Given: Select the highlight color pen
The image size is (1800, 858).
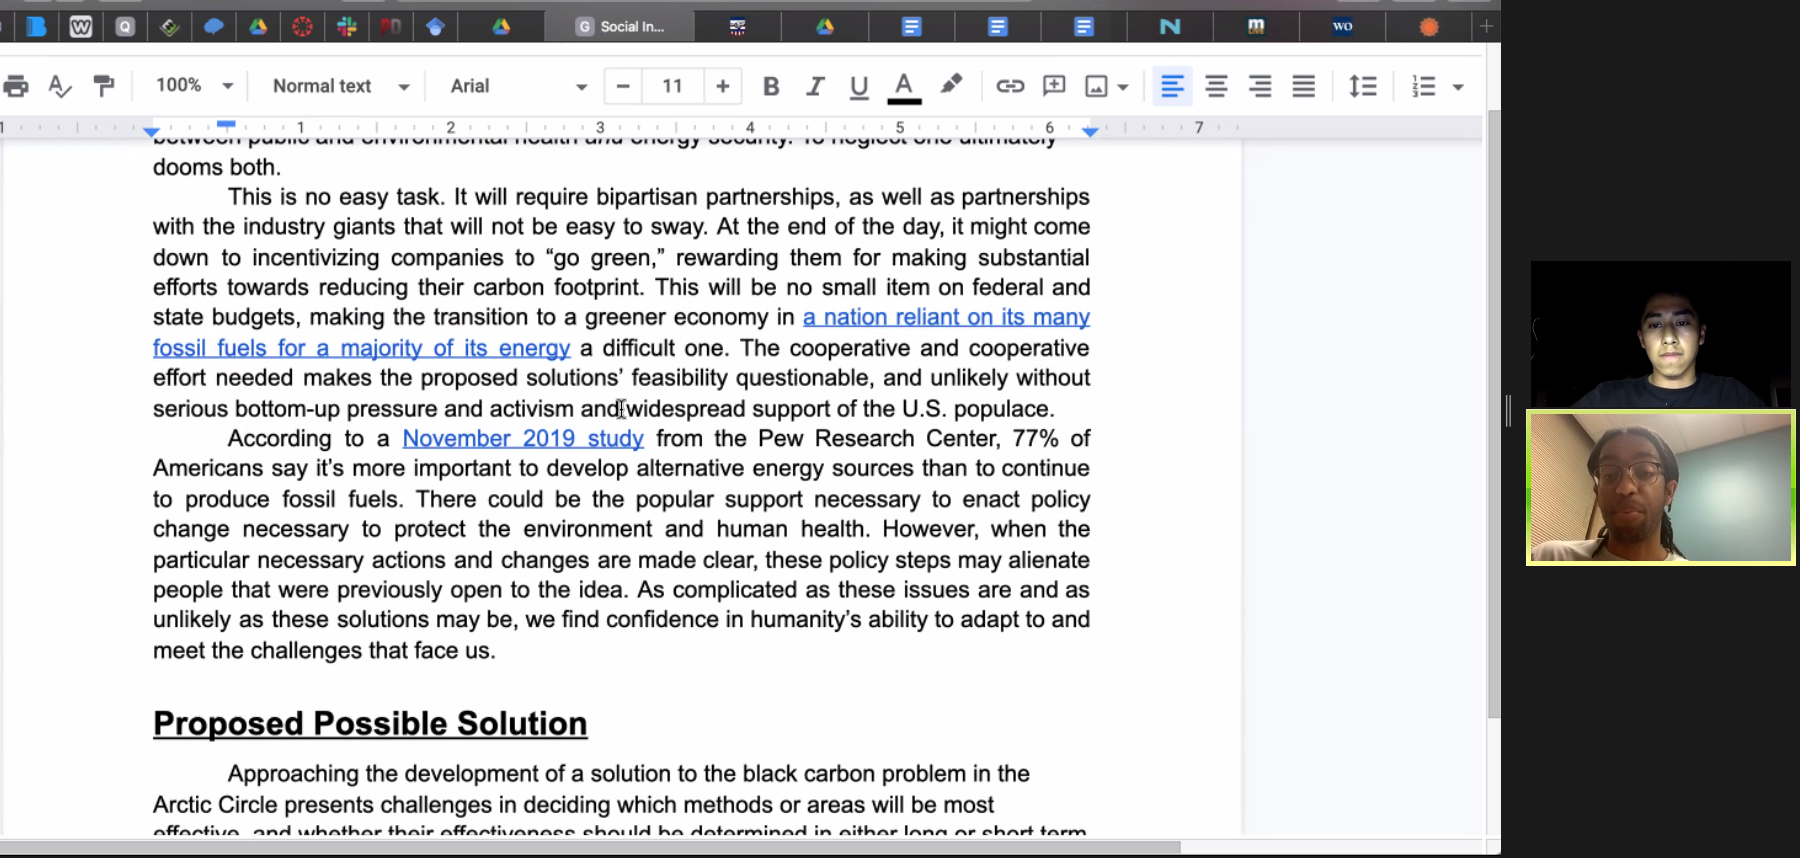Looking at the screenshot, I should click(951, 85).
